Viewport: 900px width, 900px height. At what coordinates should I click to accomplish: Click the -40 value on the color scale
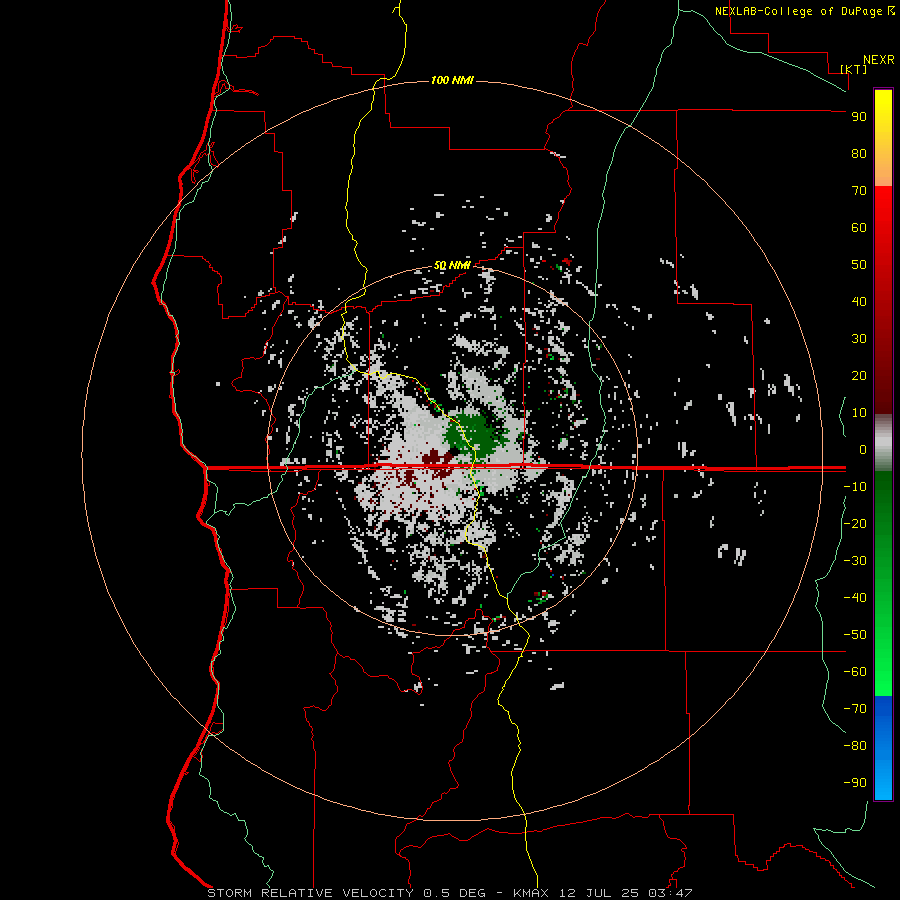coord(855,598)
